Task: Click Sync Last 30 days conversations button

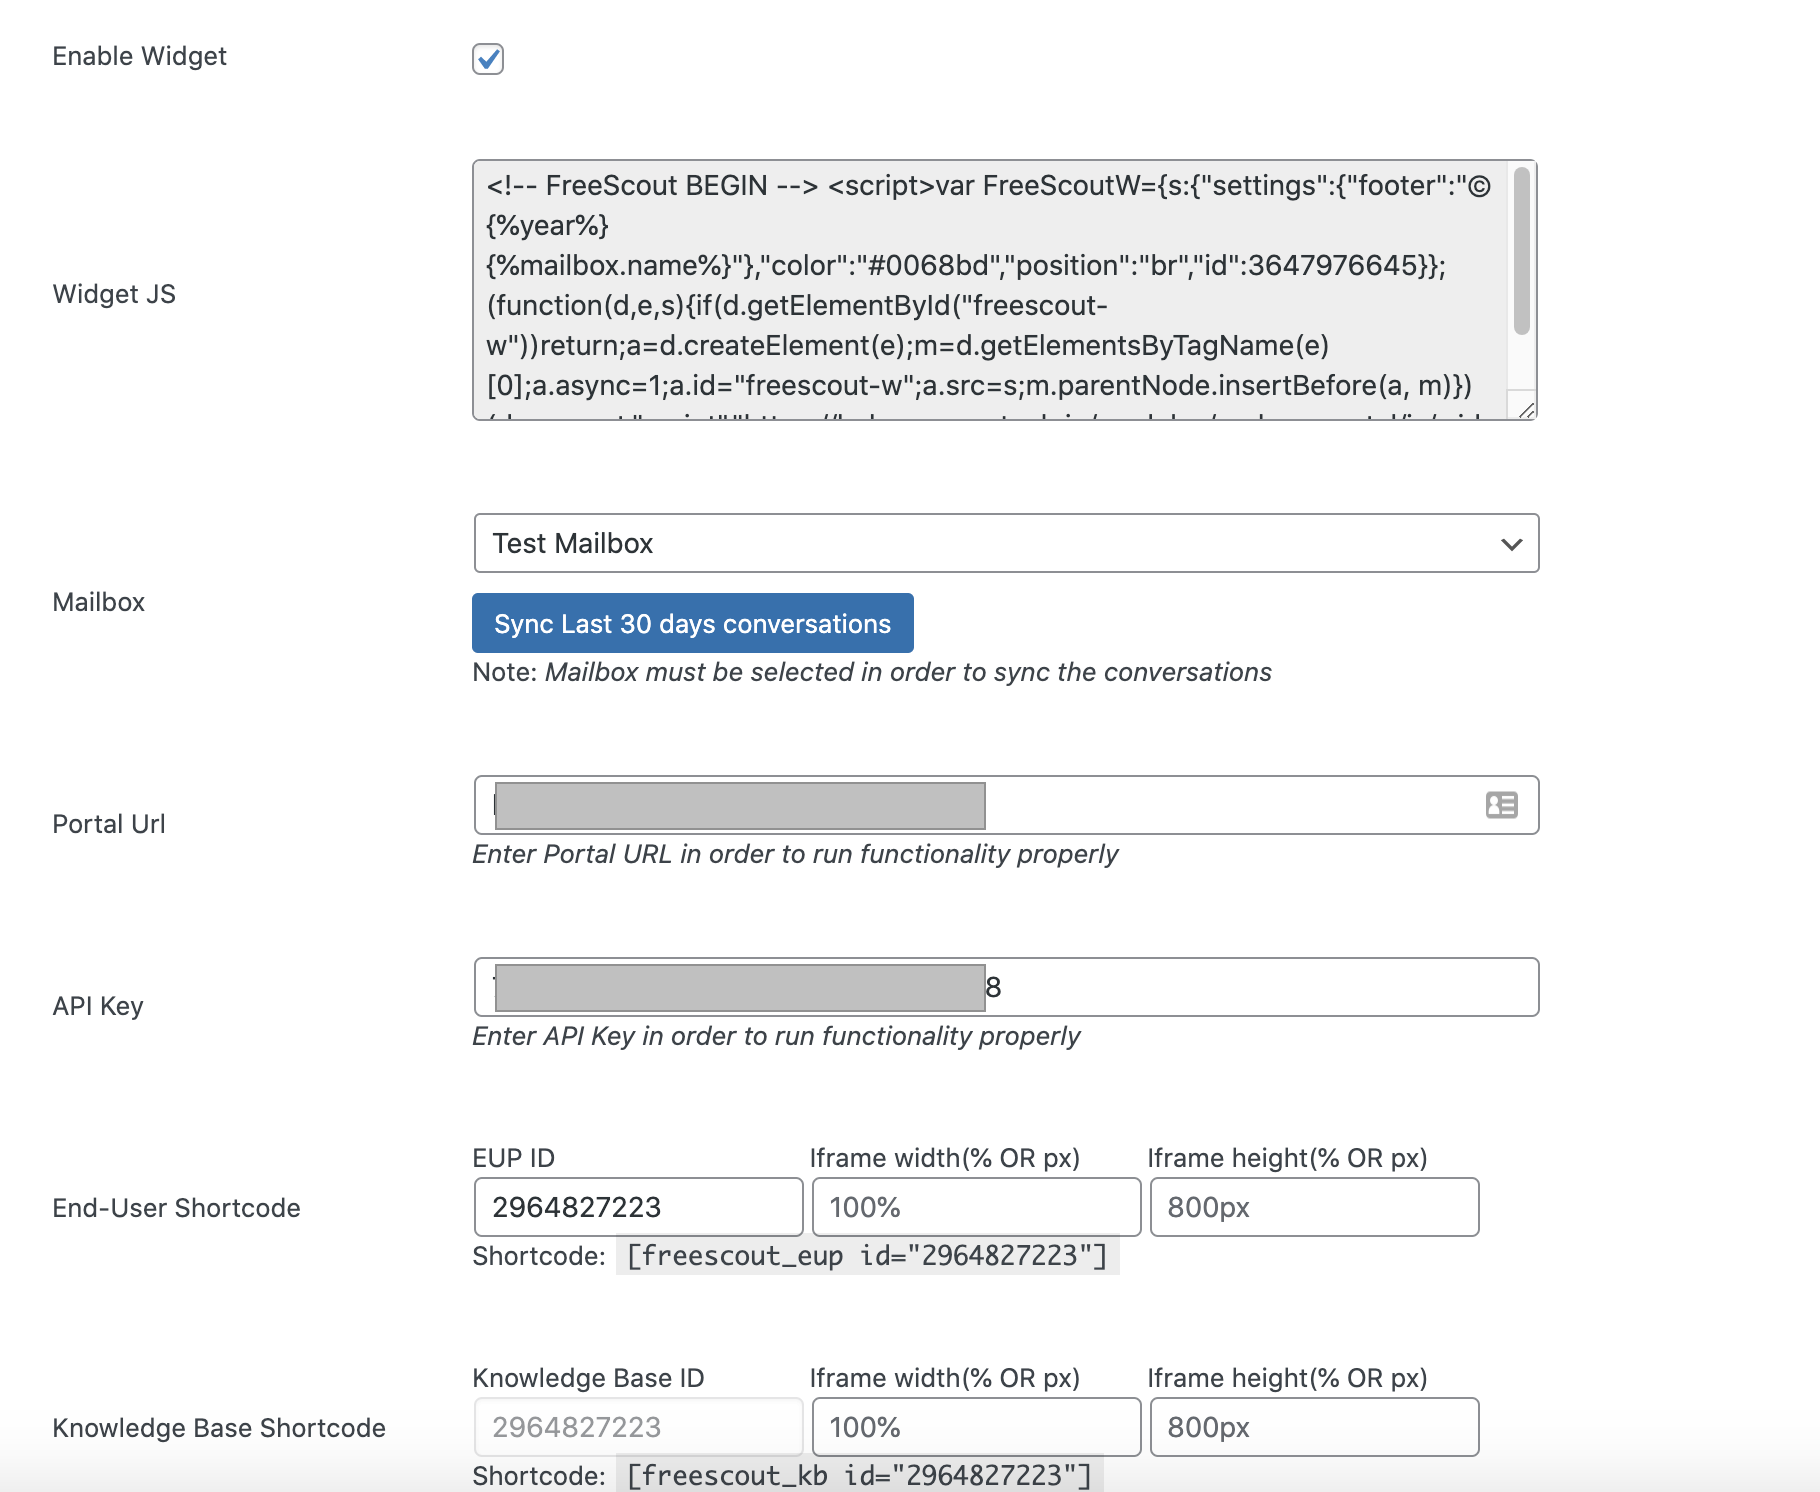Action: (x=693, y=623)
